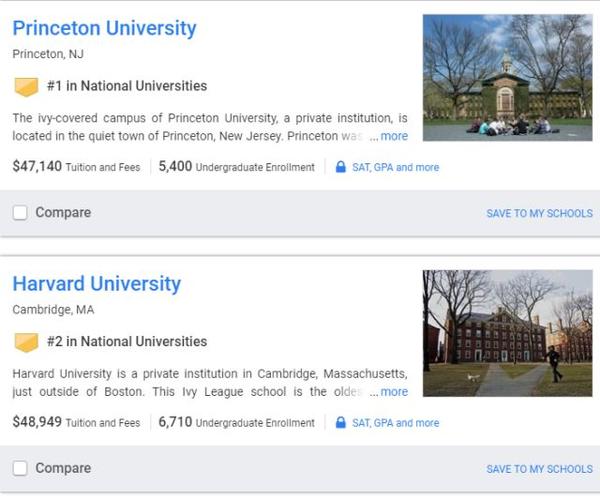Click the lock icon in Princeton's card

pyautogui.click(x=340, y=167)
